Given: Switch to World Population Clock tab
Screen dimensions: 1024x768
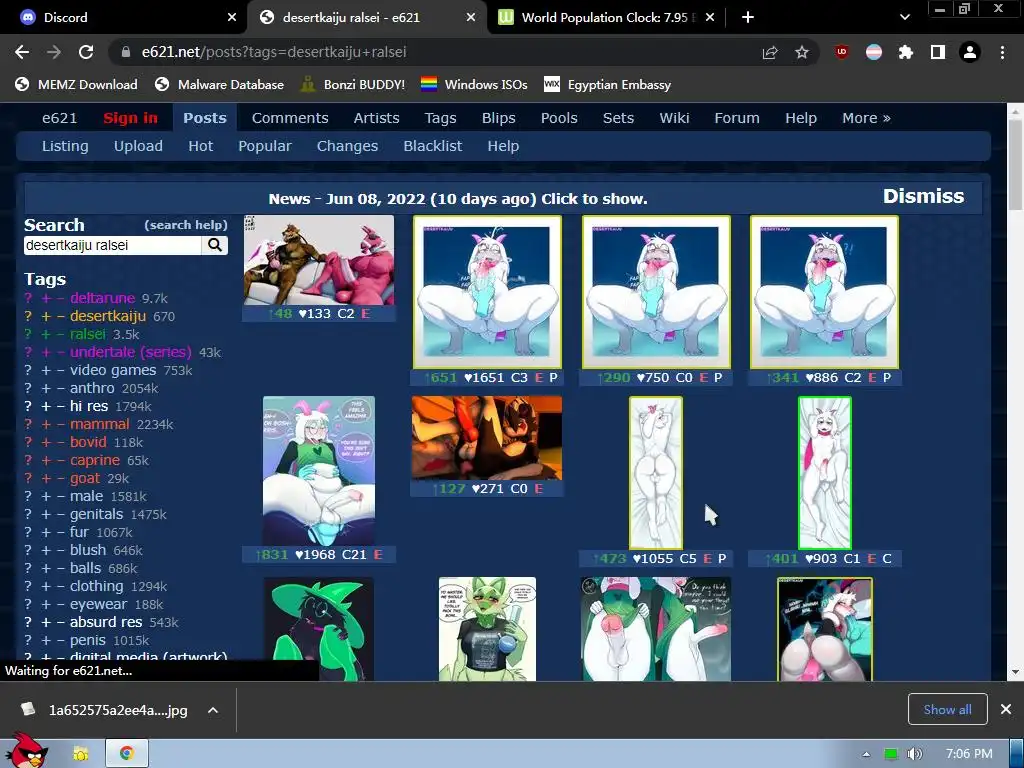Looking at the screenshot, I should click(x=604, y=18).
